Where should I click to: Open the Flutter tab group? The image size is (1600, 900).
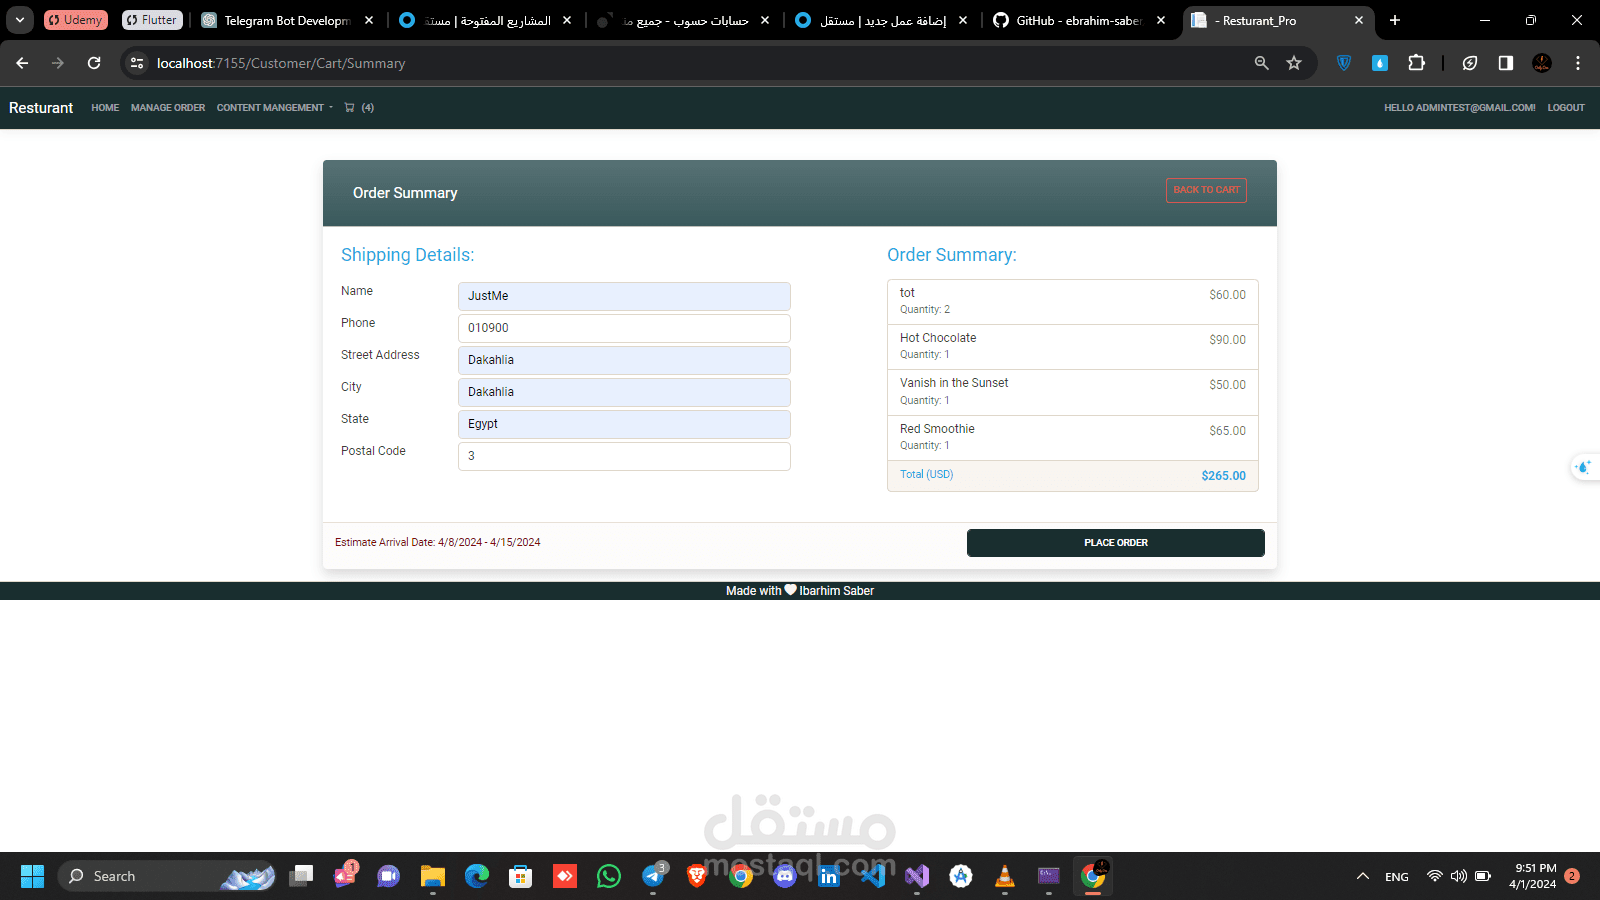coord(152,20)
